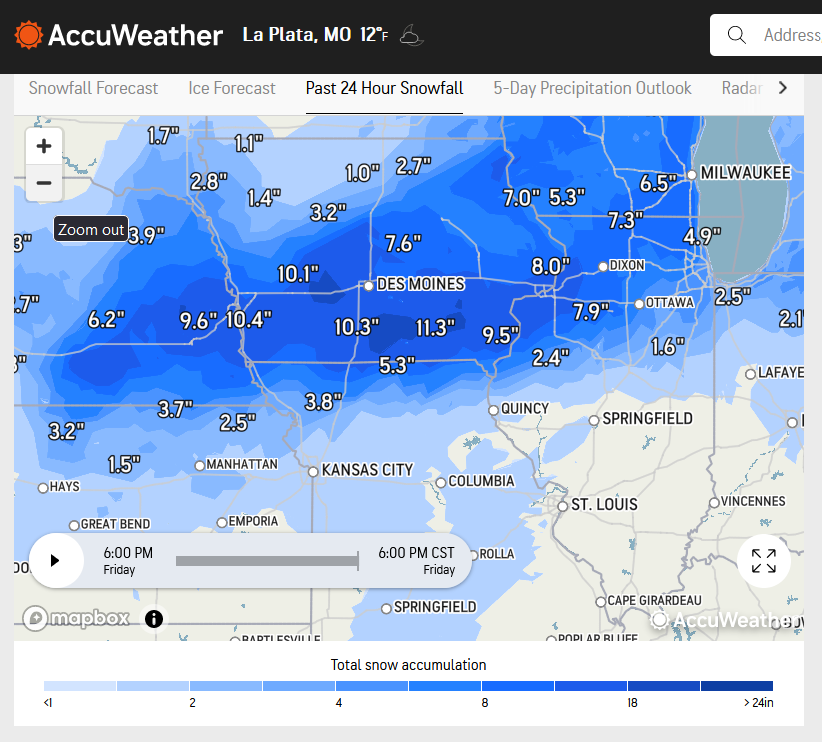Viewport: 822px width, 742px height.
Task: Open the Radar tab
Action: pos(742,88)
